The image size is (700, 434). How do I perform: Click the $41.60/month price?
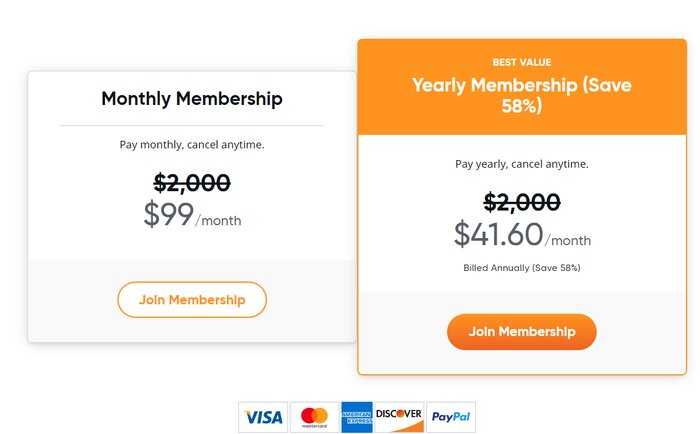tap(522, 234)
